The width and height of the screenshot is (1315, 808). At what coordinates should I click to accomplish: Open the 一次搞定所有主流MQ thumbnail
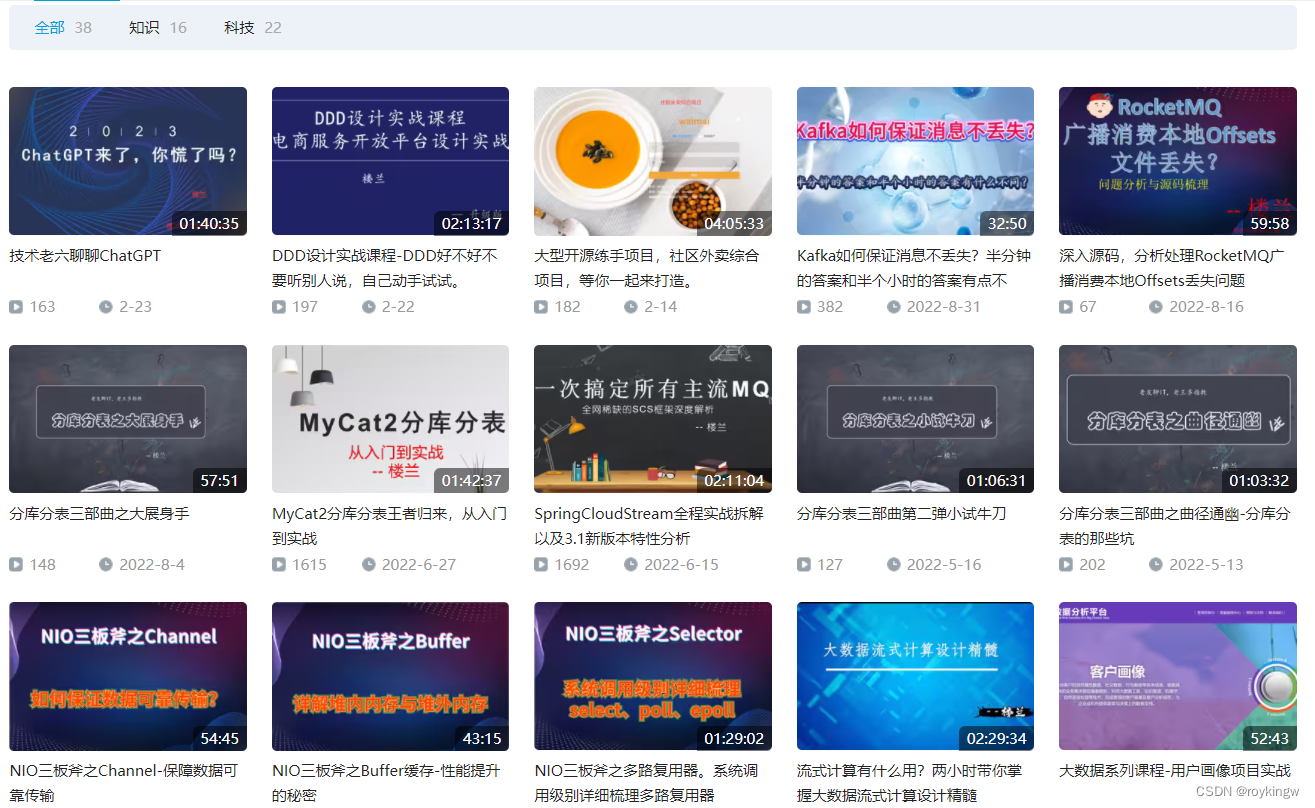[653, 419]
